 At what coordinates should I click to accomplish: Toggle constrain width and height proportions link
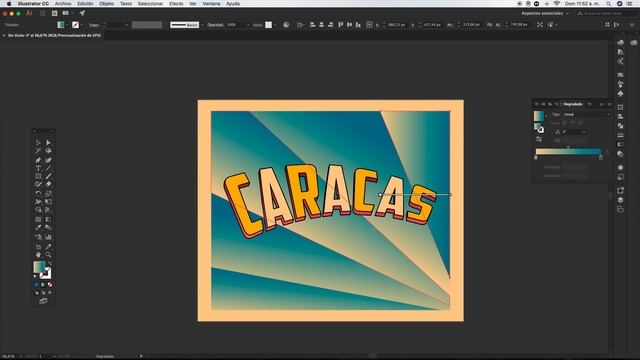pyautogui.click(x=489, y=25)
